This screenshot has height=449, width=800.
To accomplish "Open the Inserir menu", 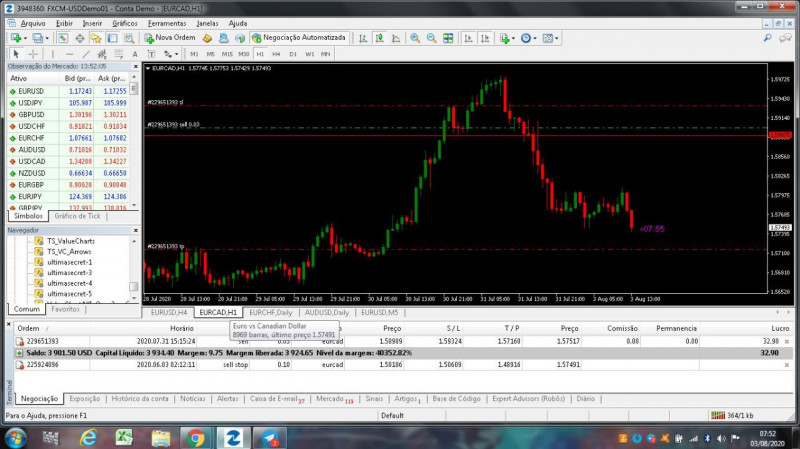I will (x=92, y=22).
